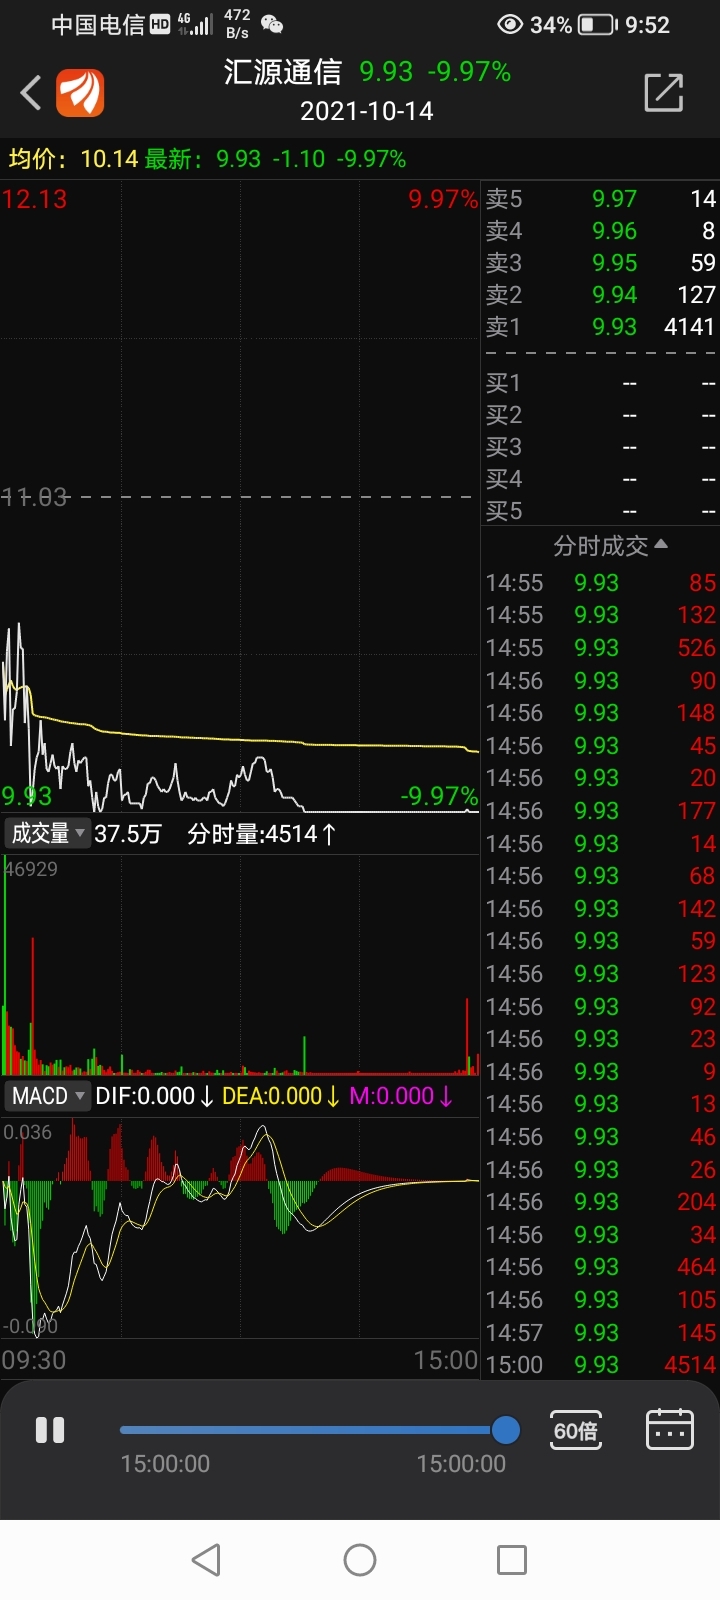Tap the 12.13 upper price label
This screenshot has width=720, height=1600.
(x=35, y=199)
